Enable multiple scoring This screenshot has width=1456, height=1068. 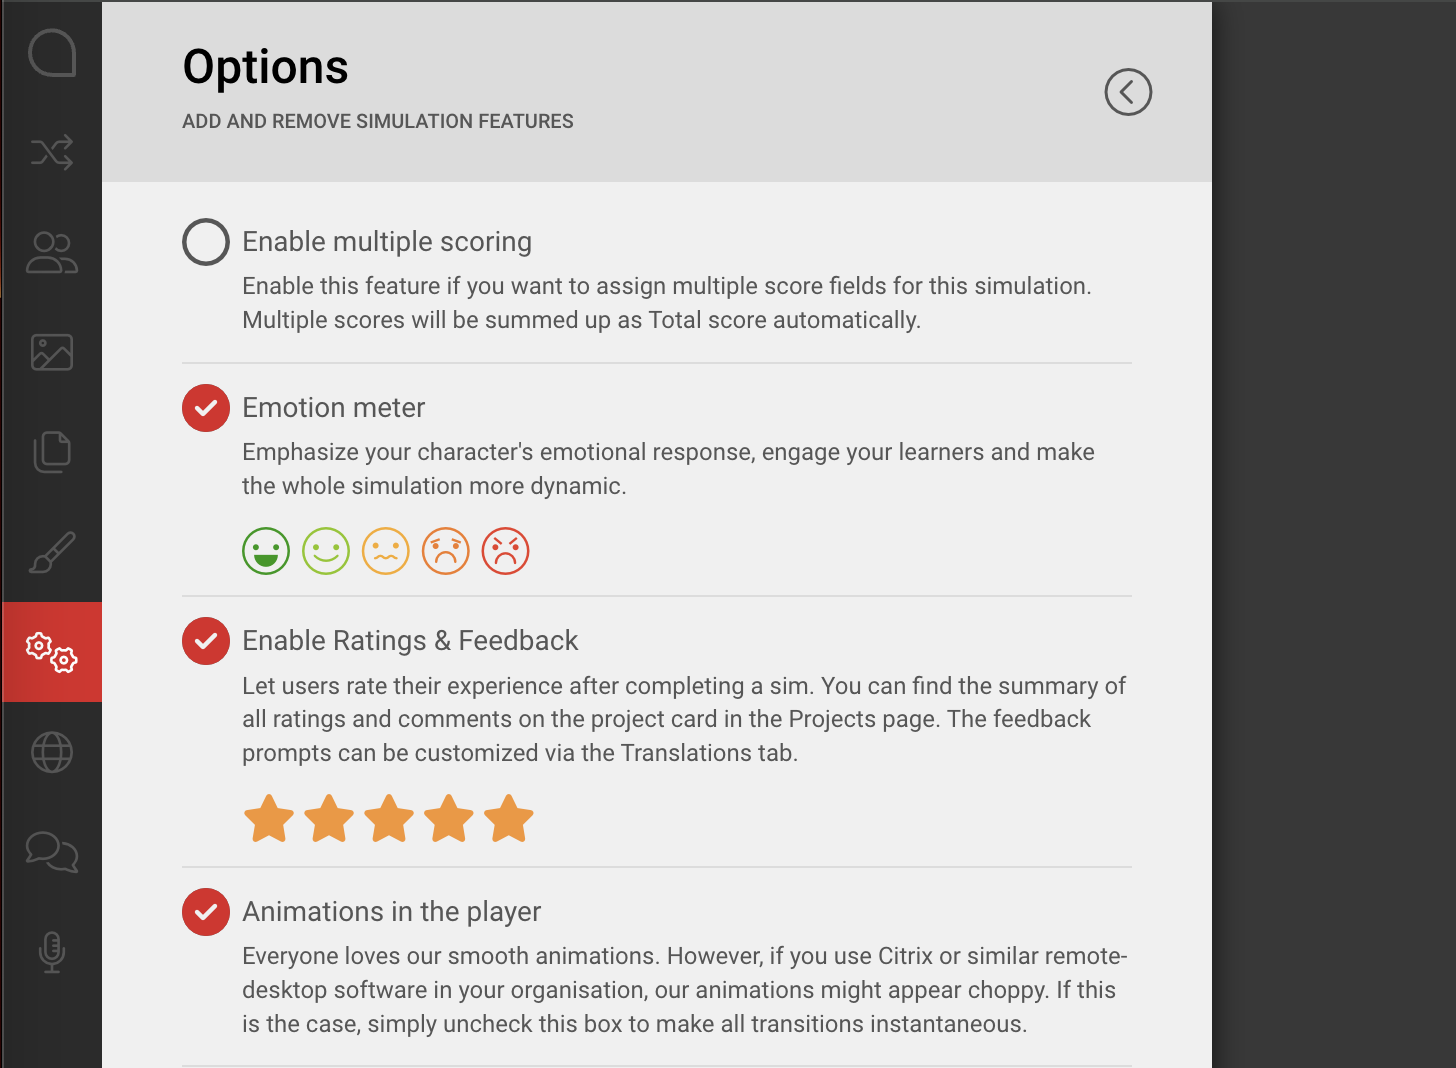point(205,241)
